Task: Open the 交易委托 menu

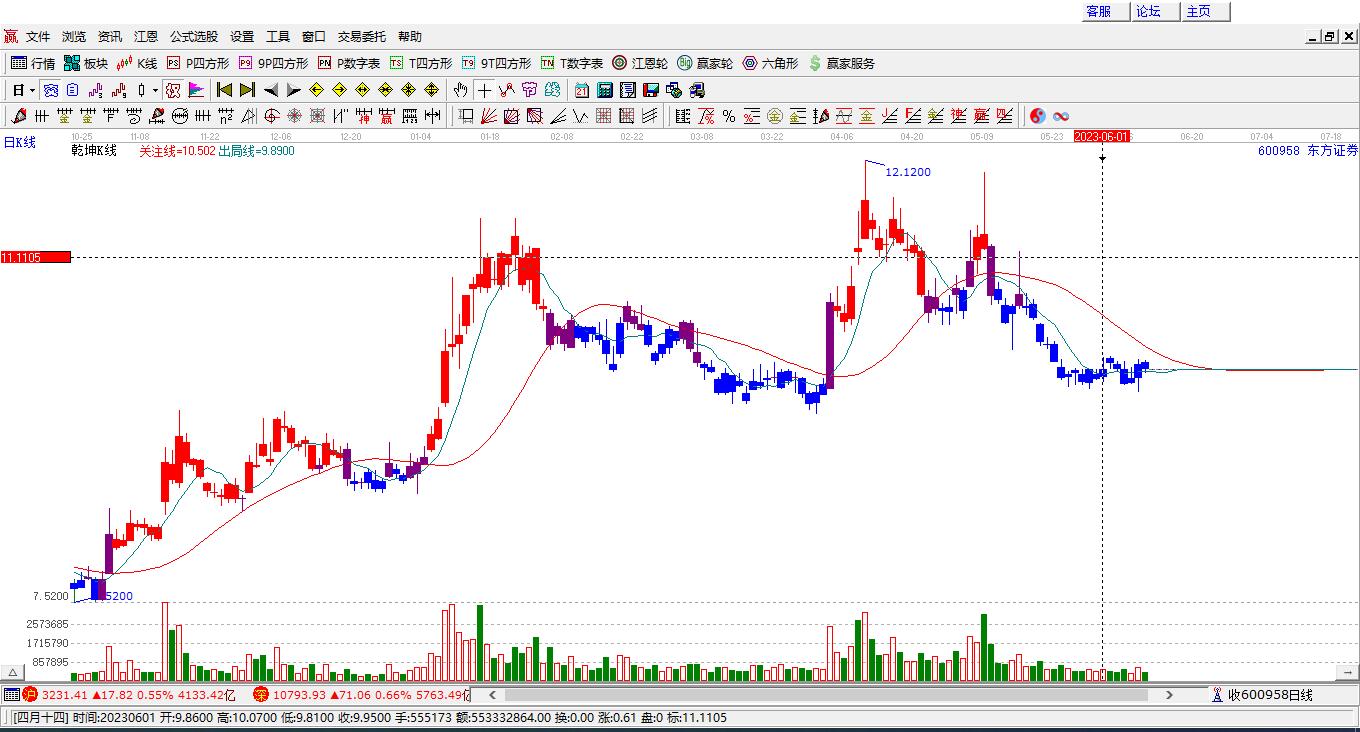Action: tap(362, 37)
